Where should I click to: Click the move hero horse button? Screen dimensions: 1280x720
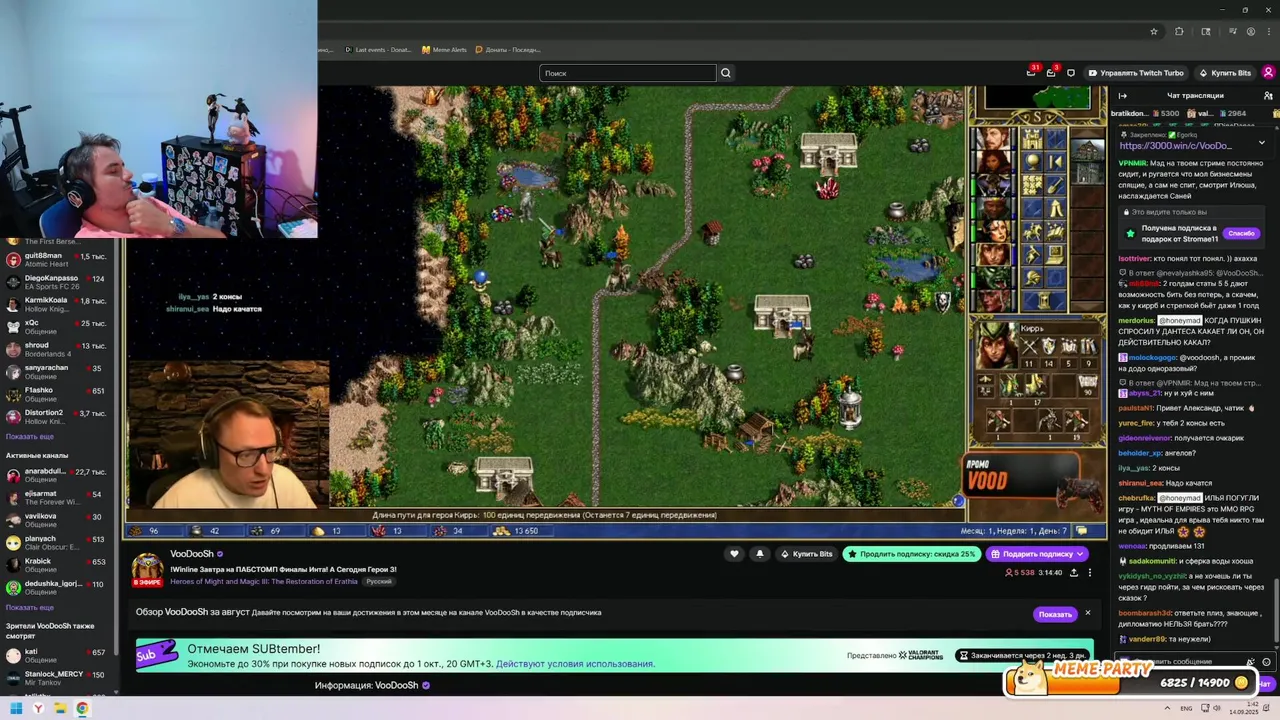click(1032, 231)
